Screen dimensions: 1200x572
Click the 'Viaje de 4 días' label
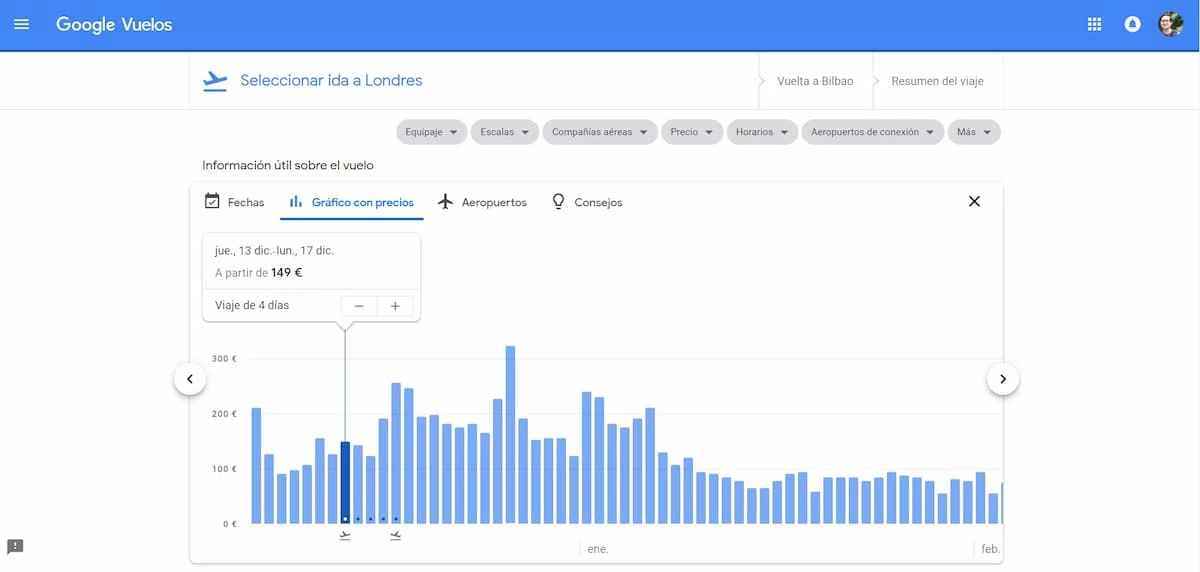point(252,305)
